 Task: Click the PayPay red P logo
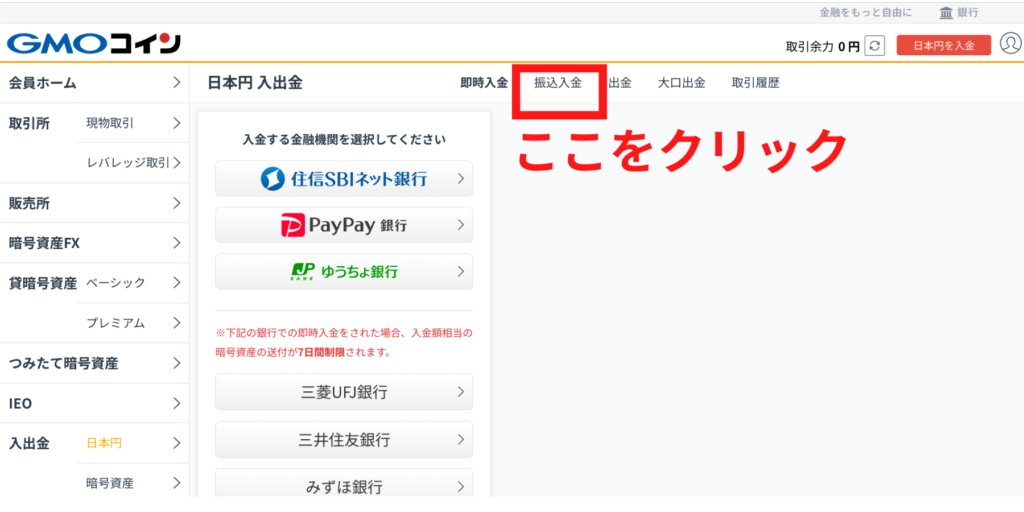click(293, 225)
